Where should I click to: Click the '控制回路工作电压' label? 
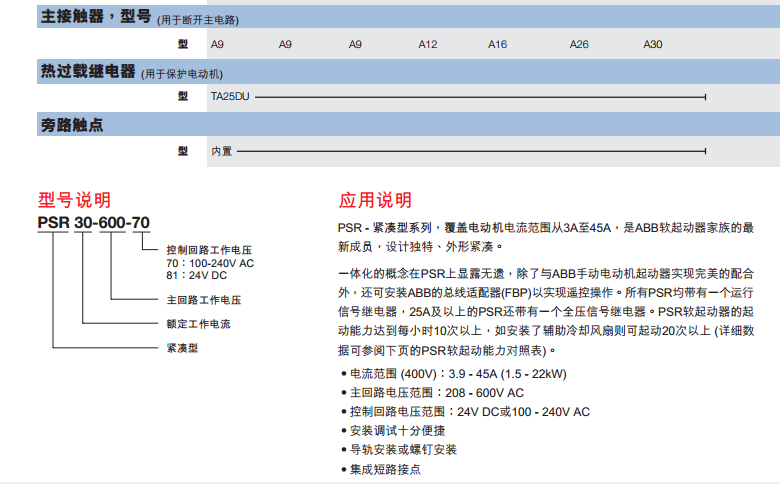(x=209, y=250)
